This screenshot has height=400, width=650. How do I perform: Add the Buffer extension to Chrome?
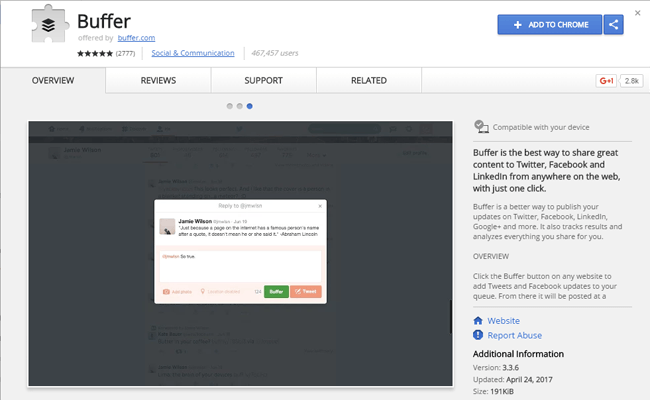pyautogui.click(x=550, y=24)
